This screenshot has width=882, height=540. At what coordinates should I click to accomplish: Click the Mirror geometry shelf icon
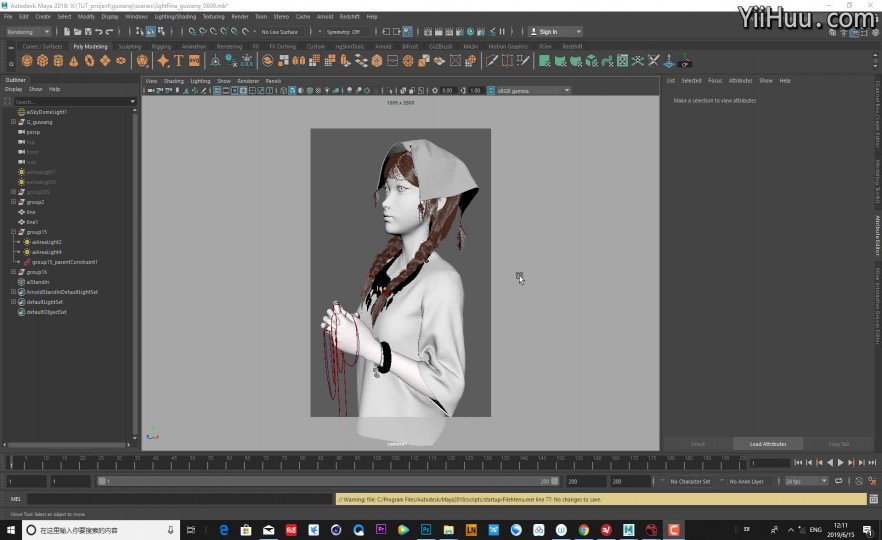point(299,61)
